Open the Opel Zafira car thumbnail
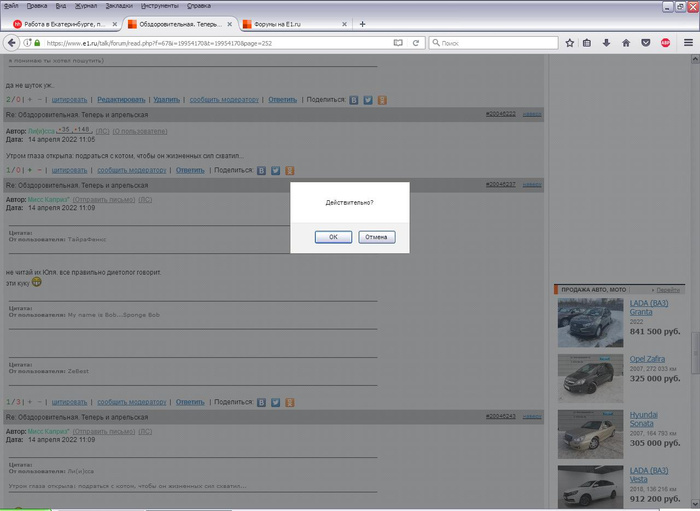Image resolution: width=700 pixels, height=511 pixels. pyautogui.click(x=590, y=377)
